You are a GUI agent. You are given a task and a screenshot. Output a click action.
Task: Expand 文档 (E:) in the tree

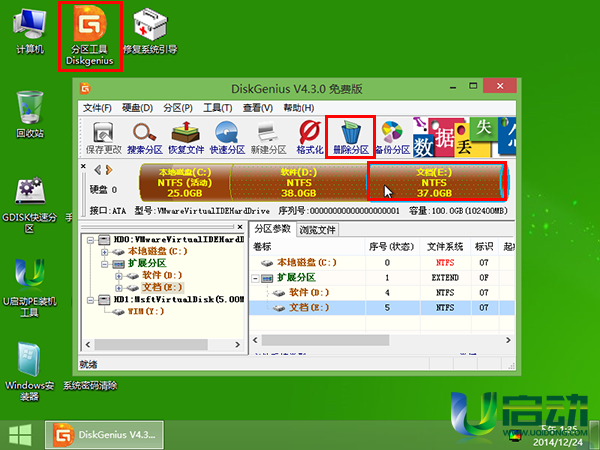[119, 287]
